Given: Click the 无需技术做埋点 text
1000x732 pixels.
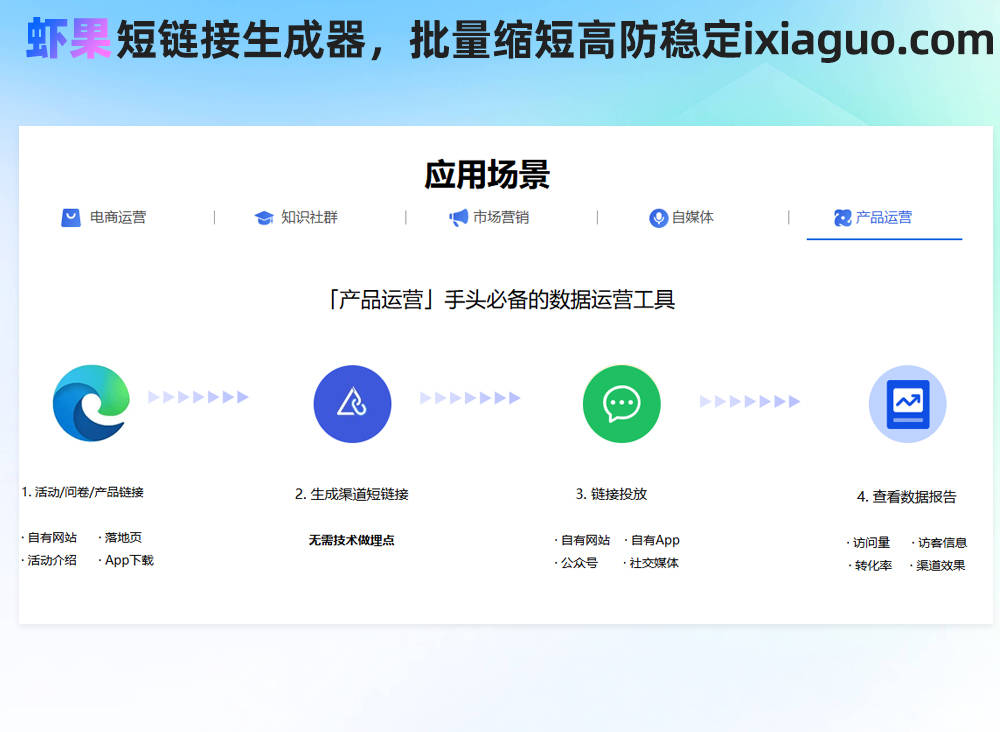Looking at the screenshot, I should [x=351, y=540].
